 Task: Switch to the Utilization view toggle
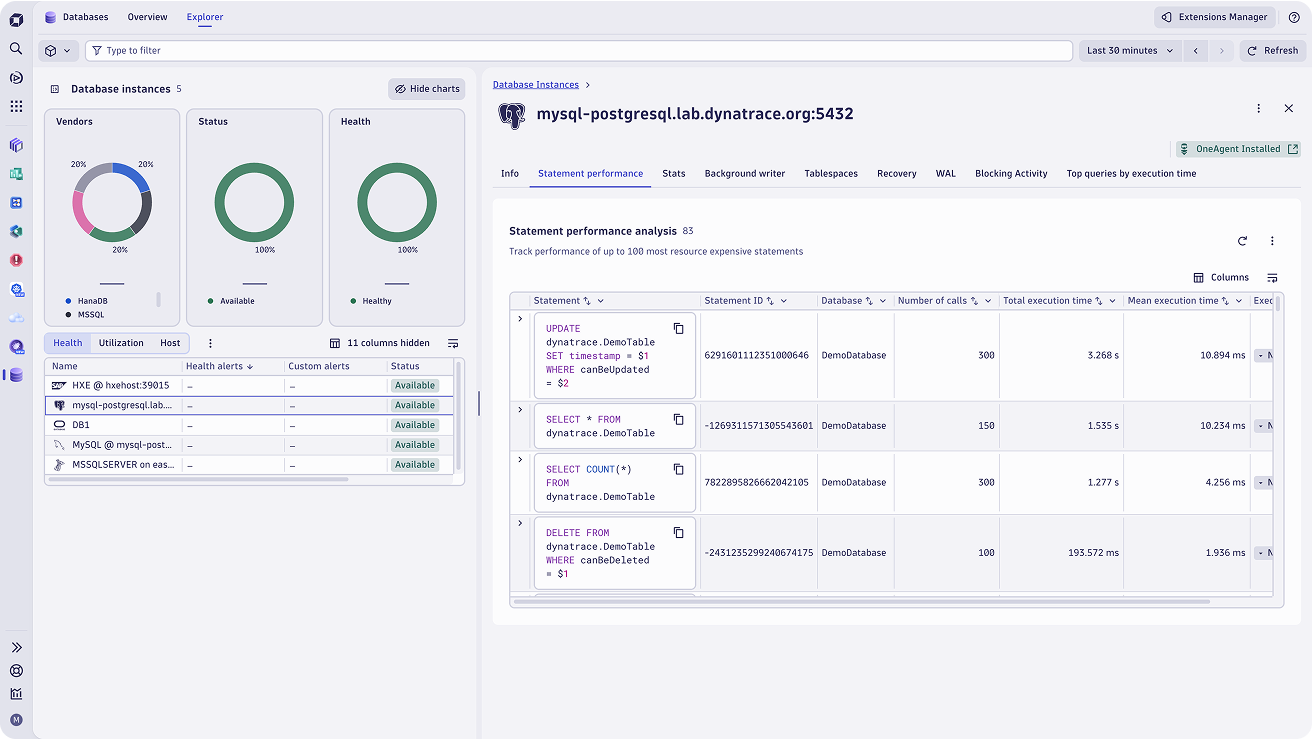click(121, 343)
